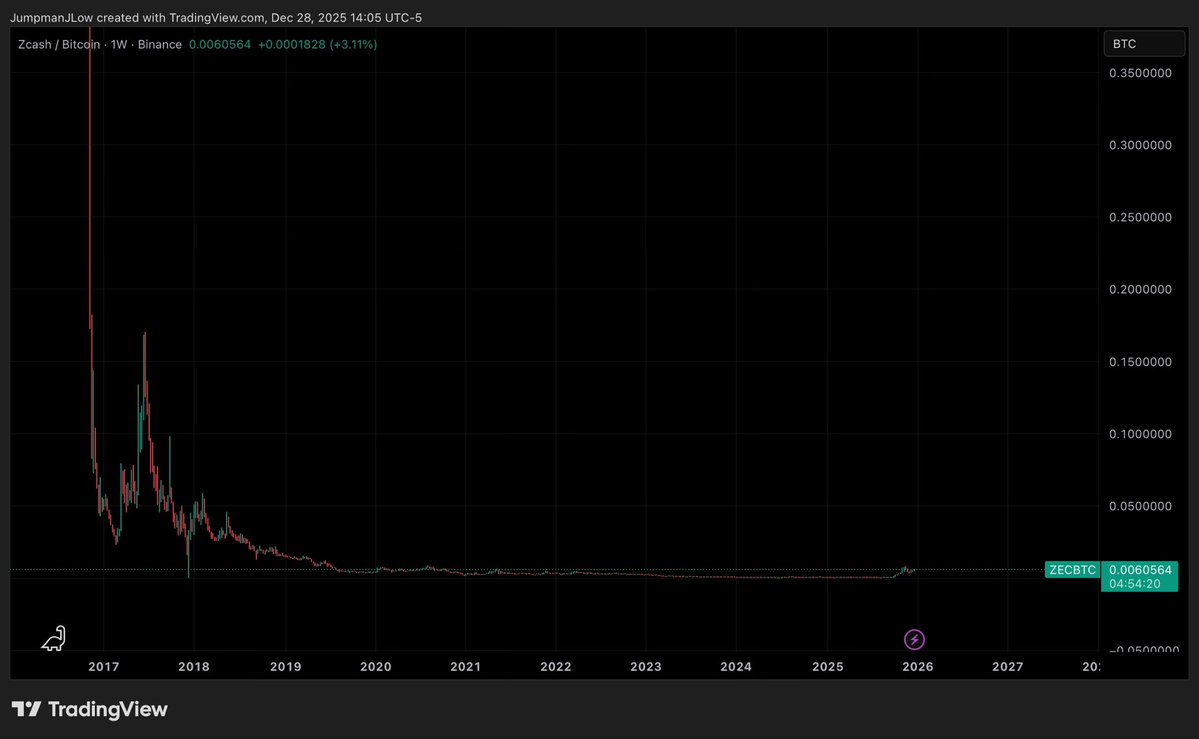Click the countdown timer 04:54:20

click(x=1135, y=584)
